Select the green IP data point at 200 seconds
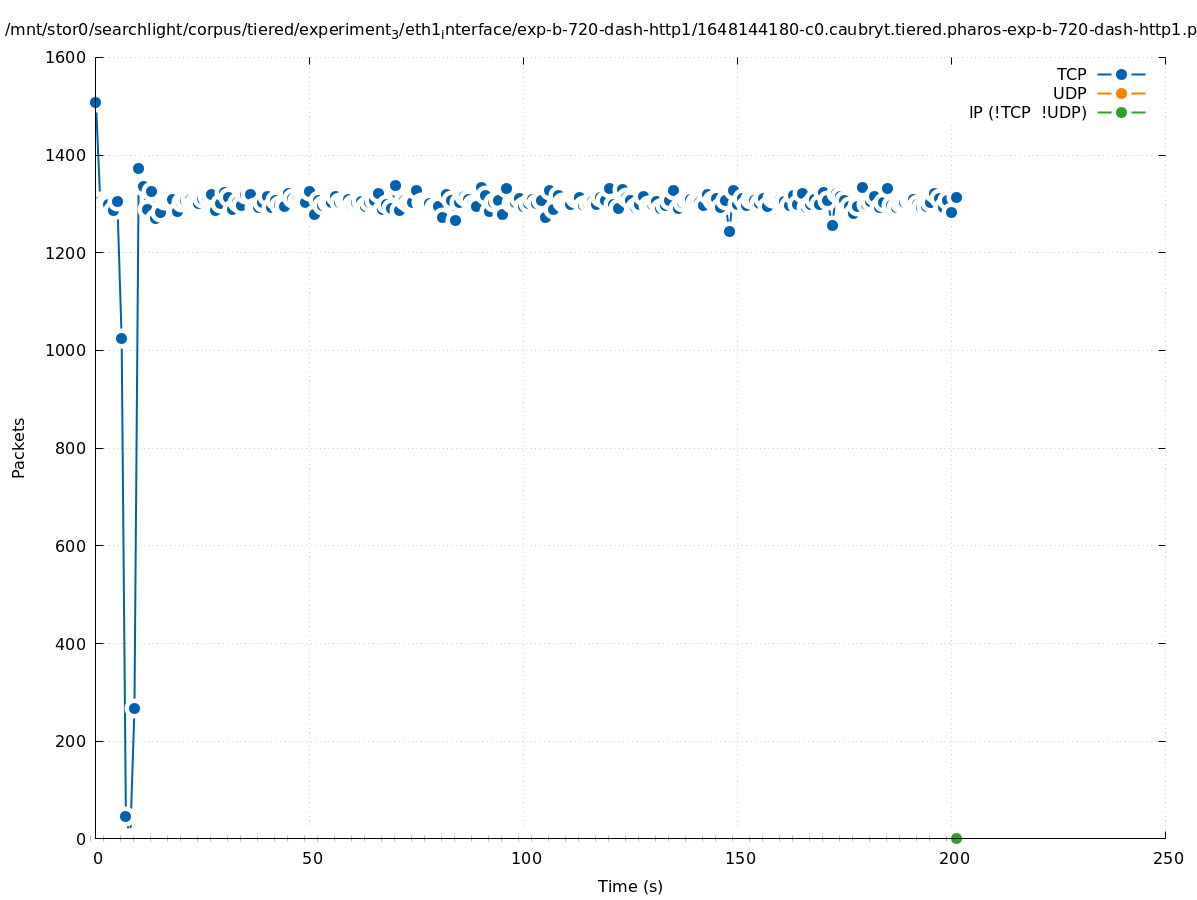This screenshot has height=900, width=1197. tap(956, 838)
